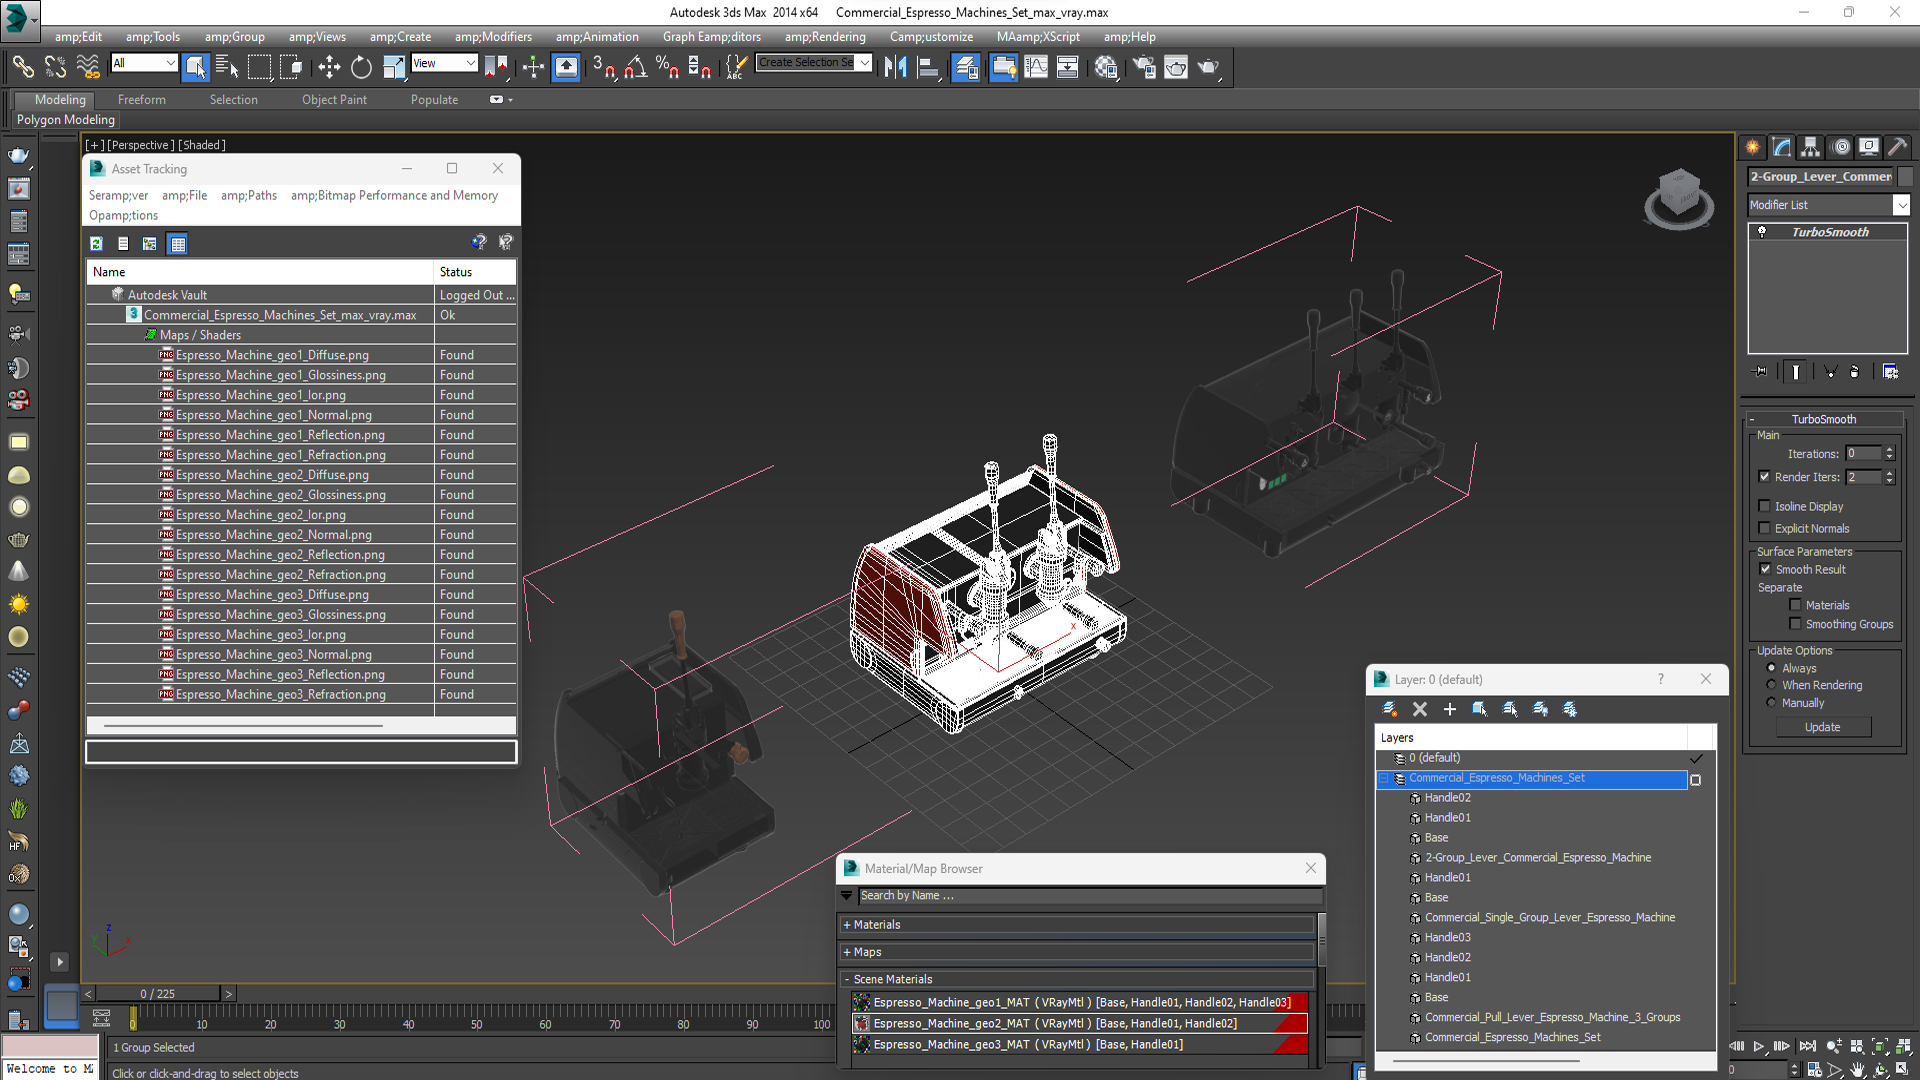Expand the Maps group in Material Browser

pos(1077,952)
